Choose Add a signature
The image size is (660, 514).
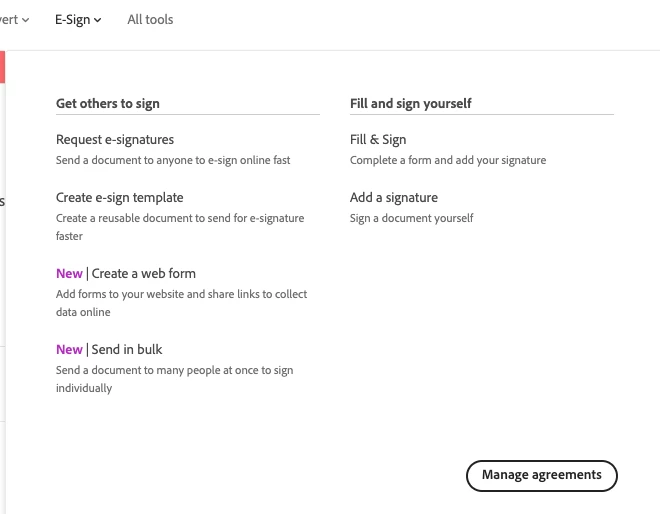click(394, 198)
